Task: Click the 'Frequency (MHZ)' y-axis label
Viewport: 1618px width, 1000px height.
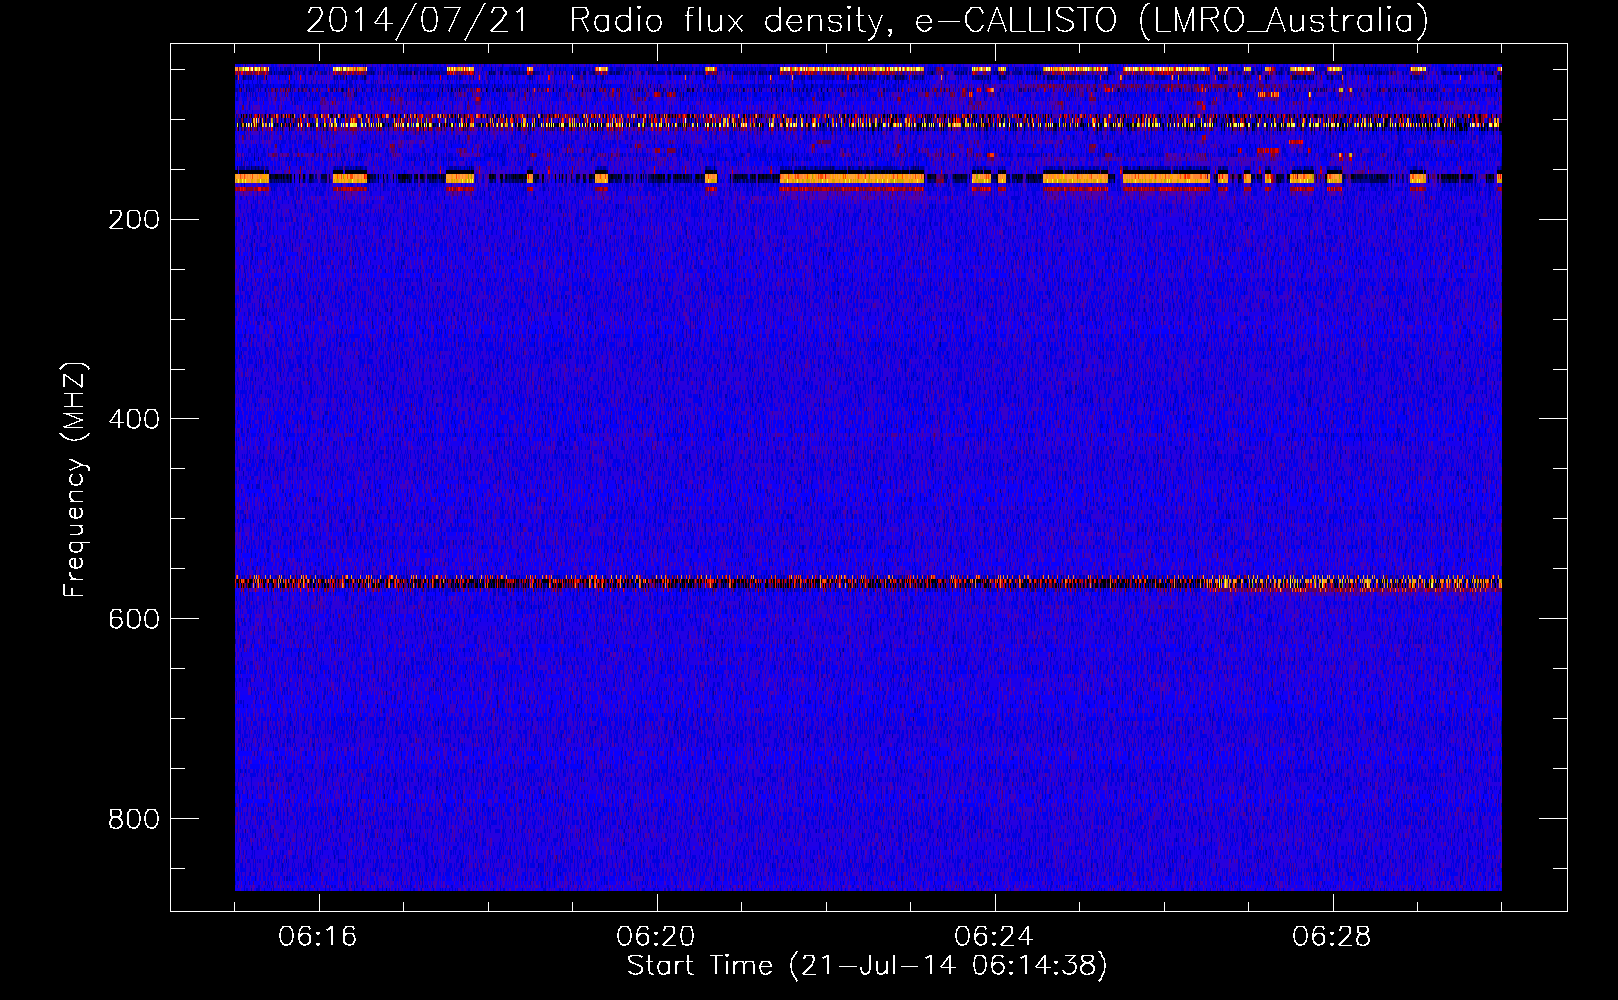Action: [x=75, y=480]
